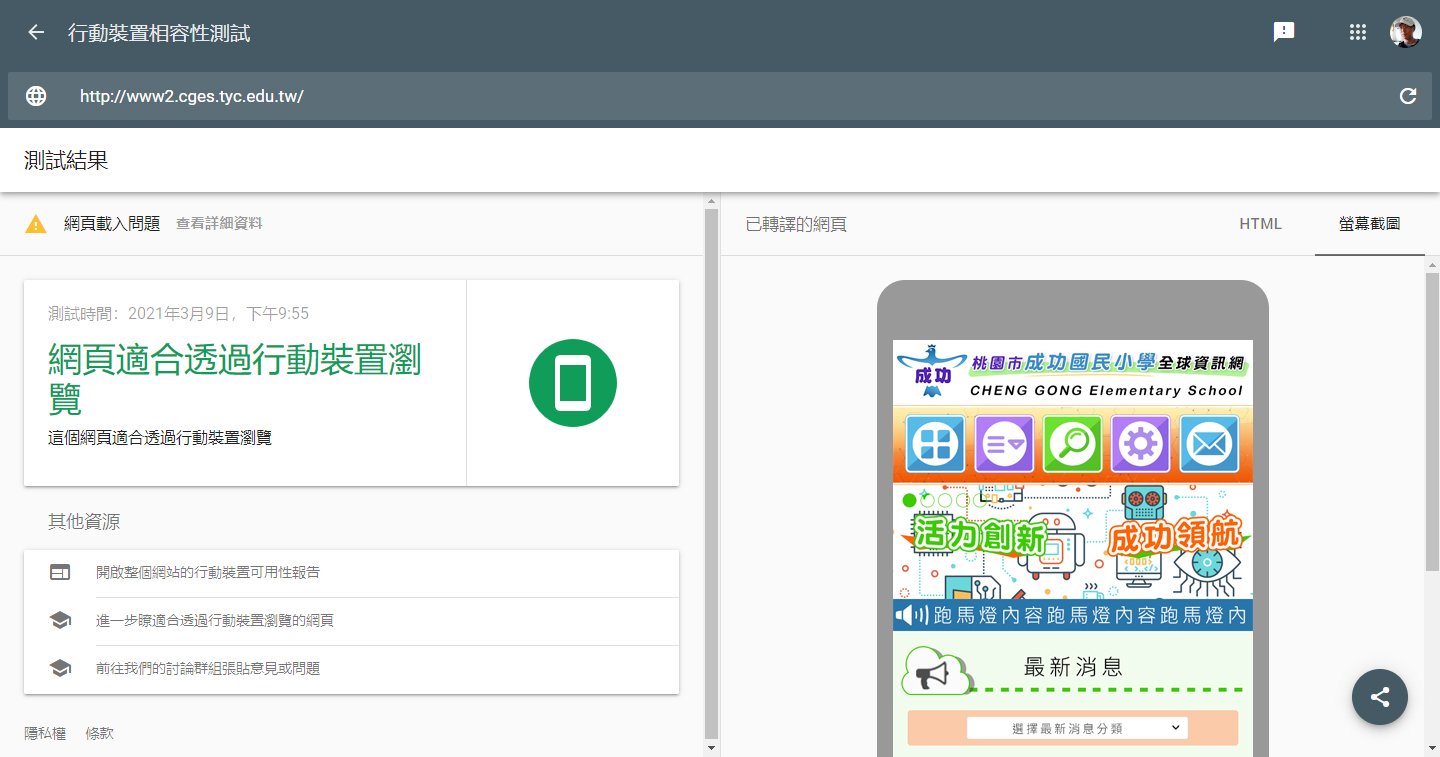This screenshot has height=757, width=1440.
Task: Click the reload test icon in URL bar
Action: (x=1407, y=96)
